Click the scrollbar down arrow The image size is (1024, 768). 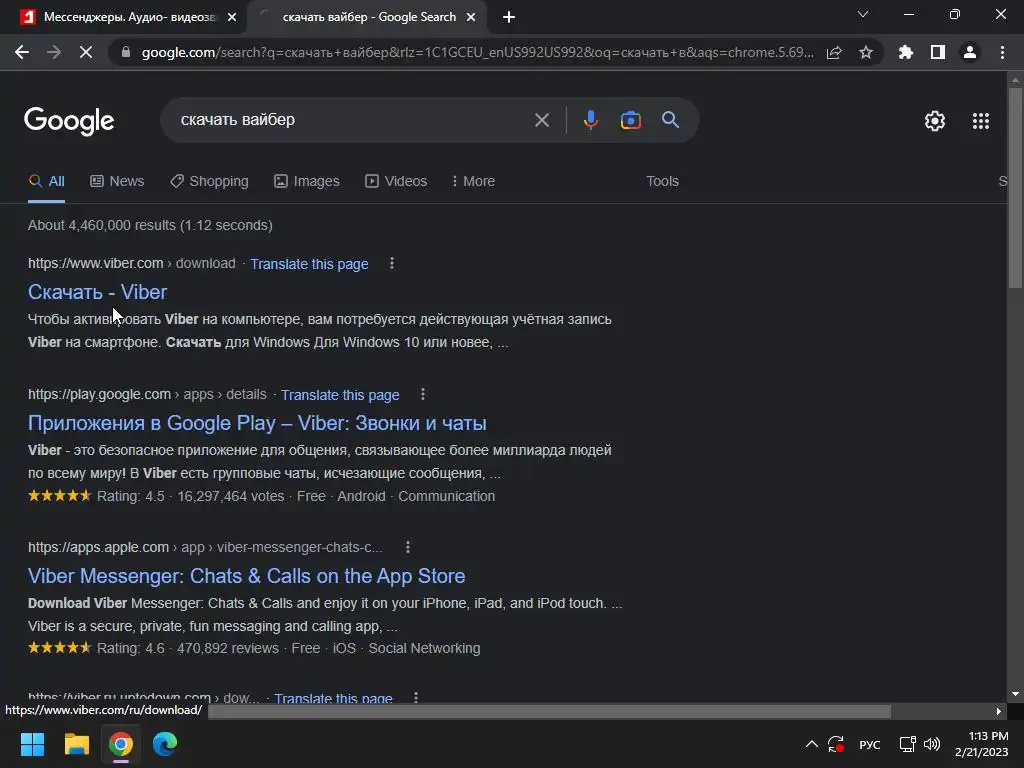click(x=1015, y=694)
